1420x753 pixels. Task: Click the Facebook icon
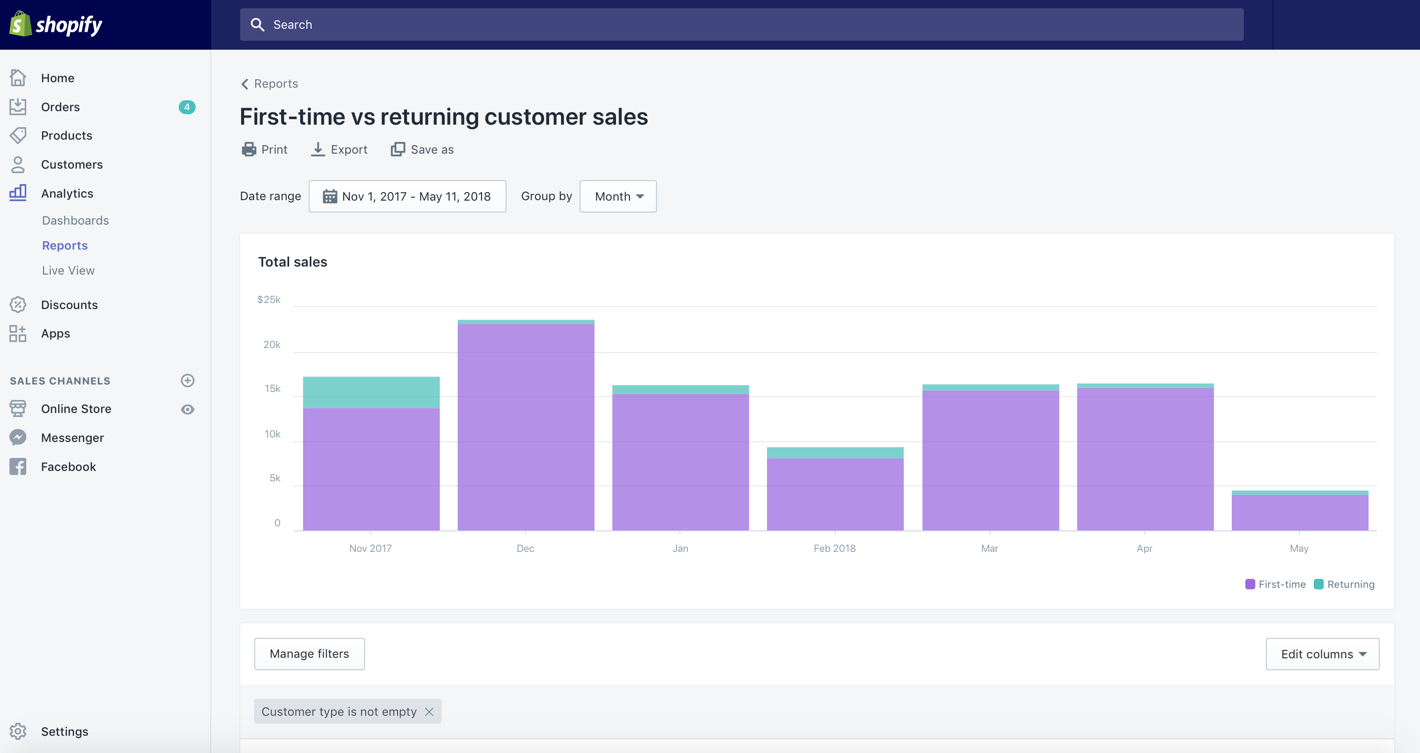pyautogui.click(x=18, y=466)
